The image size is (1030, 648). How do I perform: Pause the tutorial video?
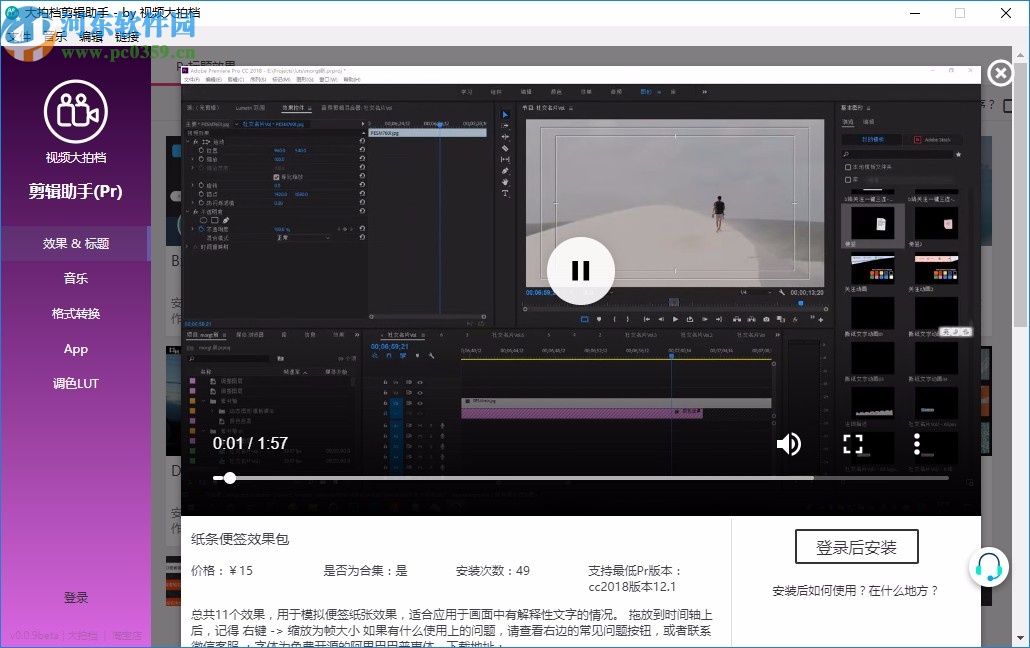pyautogui.click(x=580, y=270)
